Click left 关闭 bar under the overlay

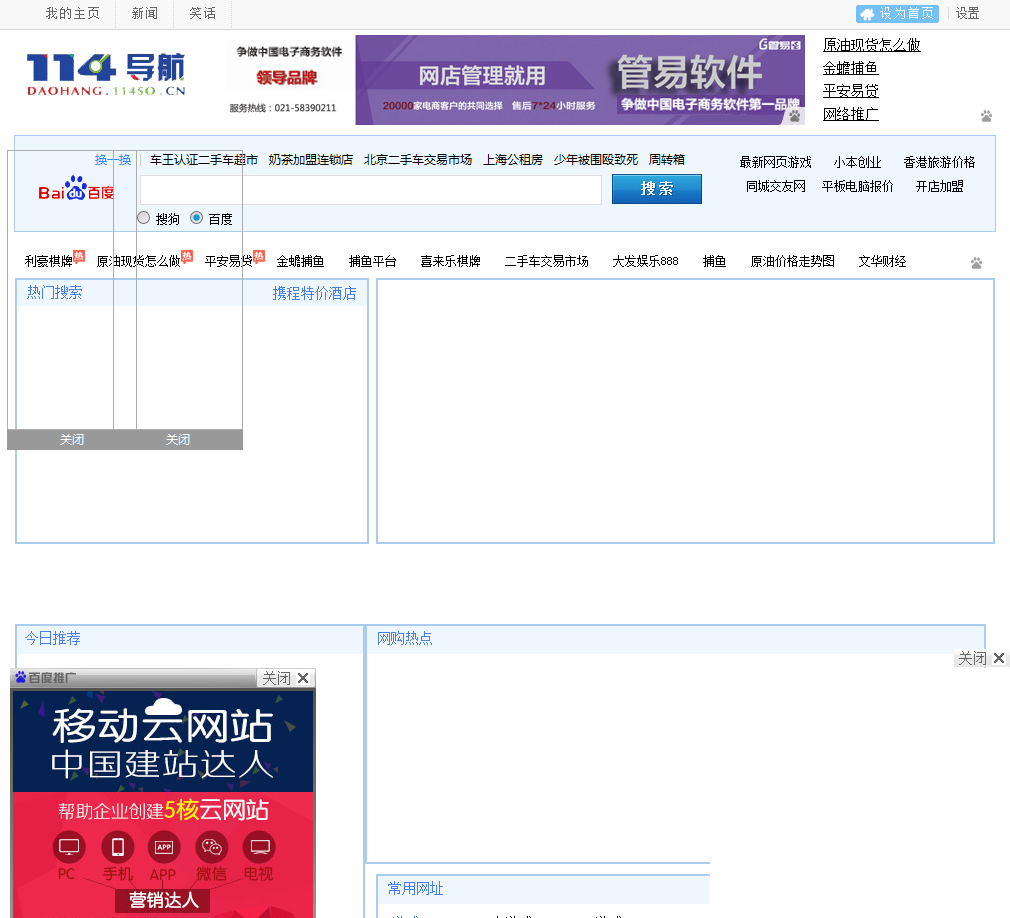click(x=71, y=439)
